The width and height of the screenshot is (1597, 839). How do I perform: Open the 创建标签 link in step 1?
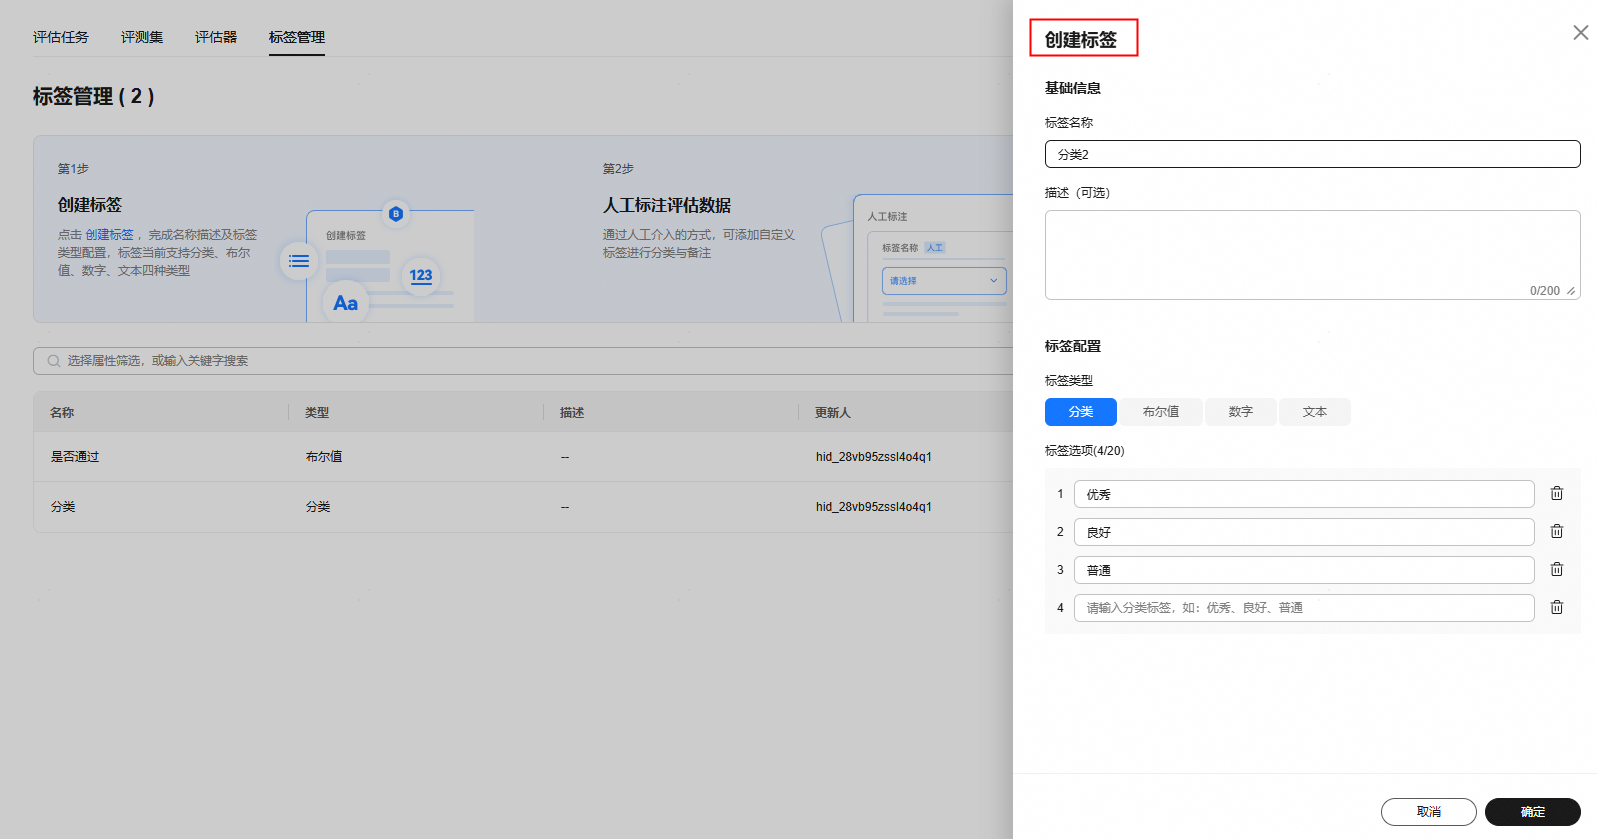pos(109,235)
